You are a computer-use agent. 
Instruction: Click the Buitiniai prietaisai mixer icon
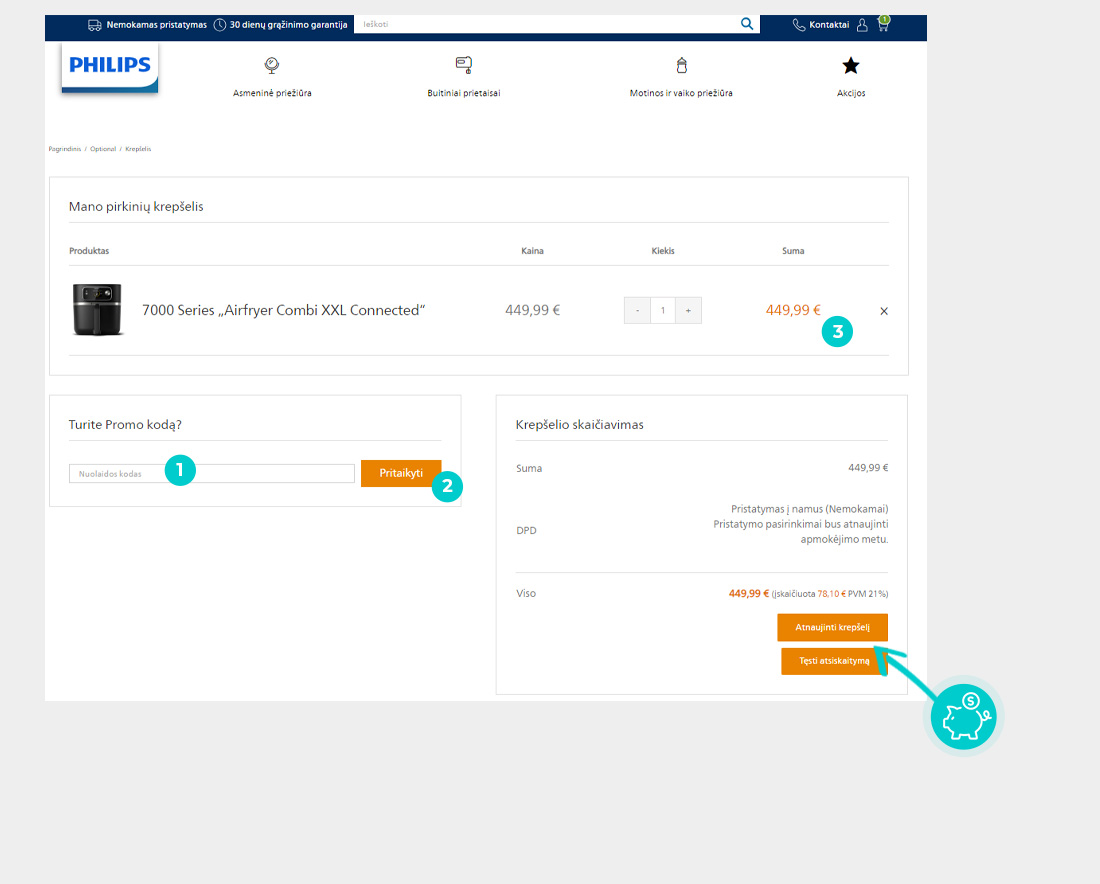(x=464, y=65)
